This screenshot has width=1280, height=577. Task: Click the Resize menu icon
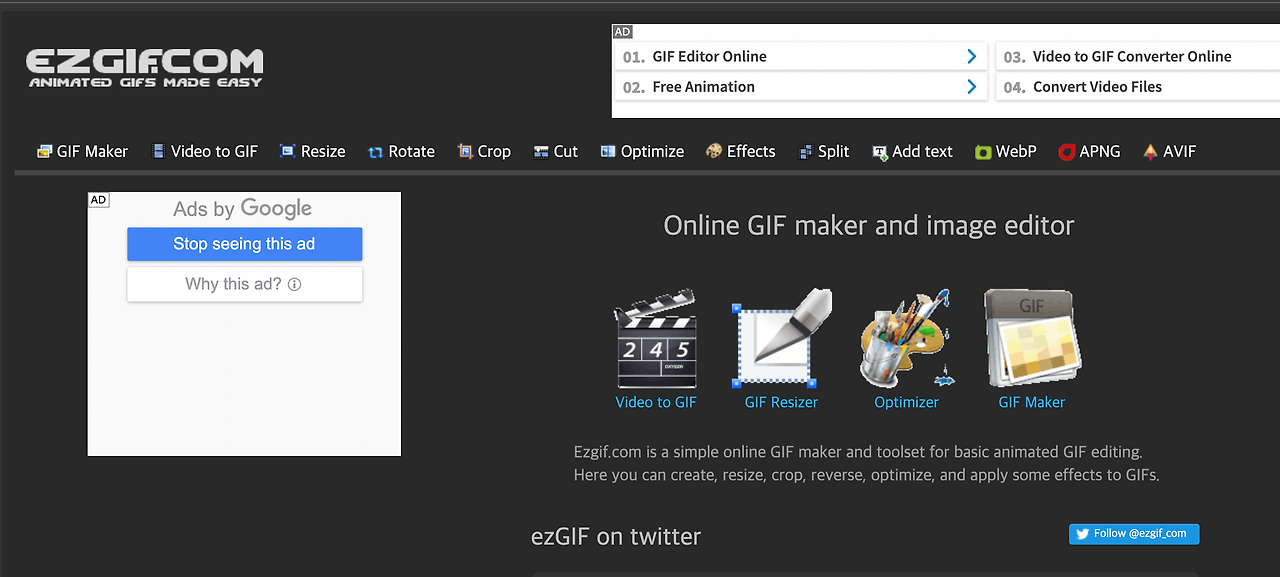point(288,152)
